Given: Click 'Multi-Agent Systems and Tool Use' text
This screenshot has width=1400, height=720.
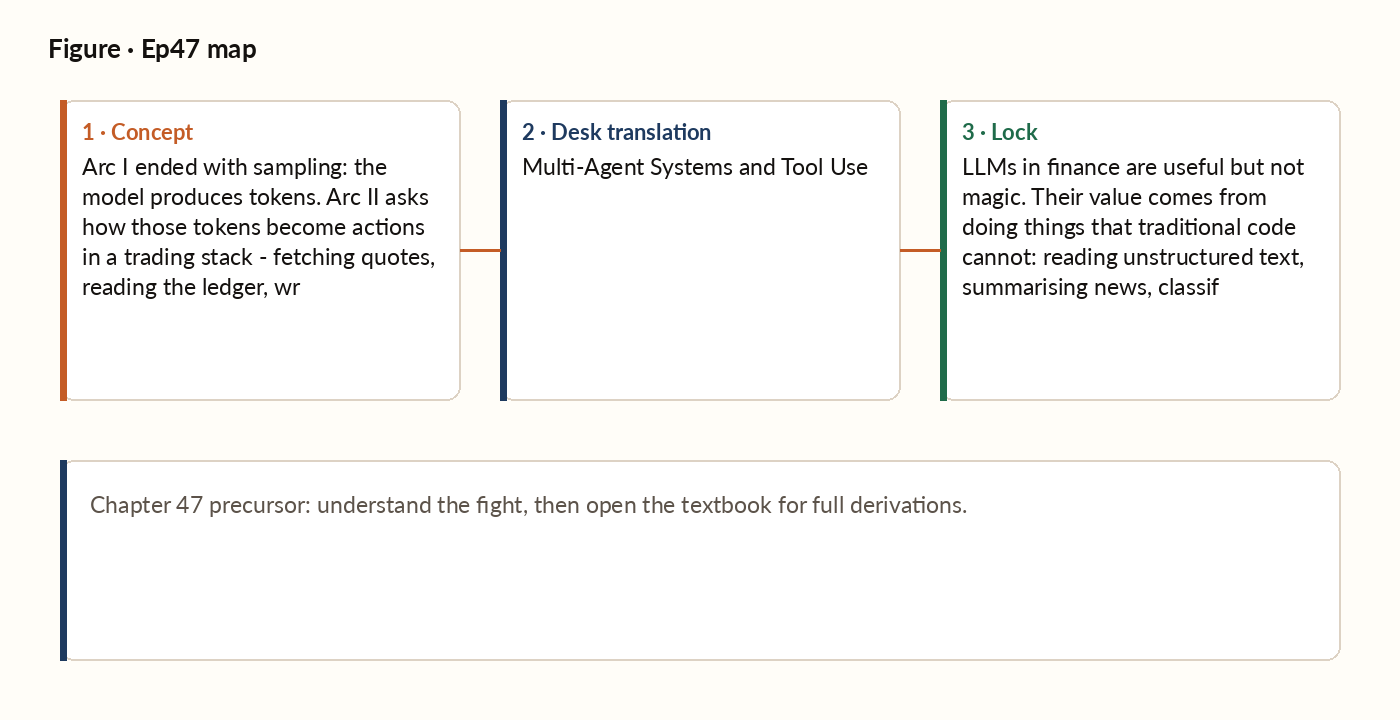Looking at the screenshot, I should pos(695,167).
